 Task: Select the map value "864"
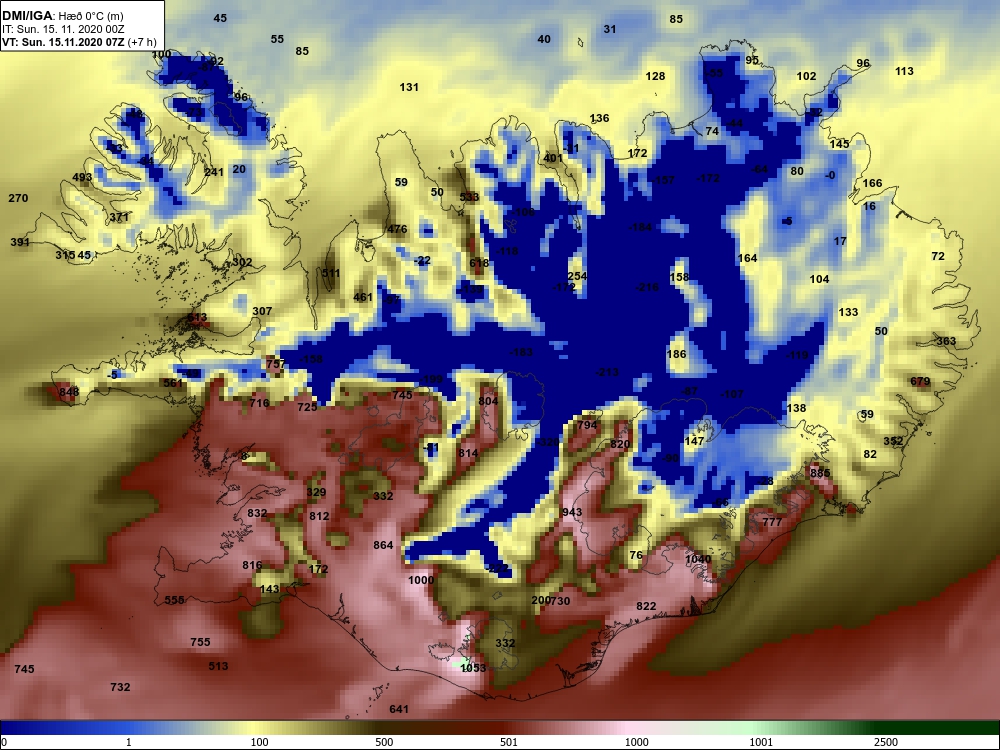383,545
